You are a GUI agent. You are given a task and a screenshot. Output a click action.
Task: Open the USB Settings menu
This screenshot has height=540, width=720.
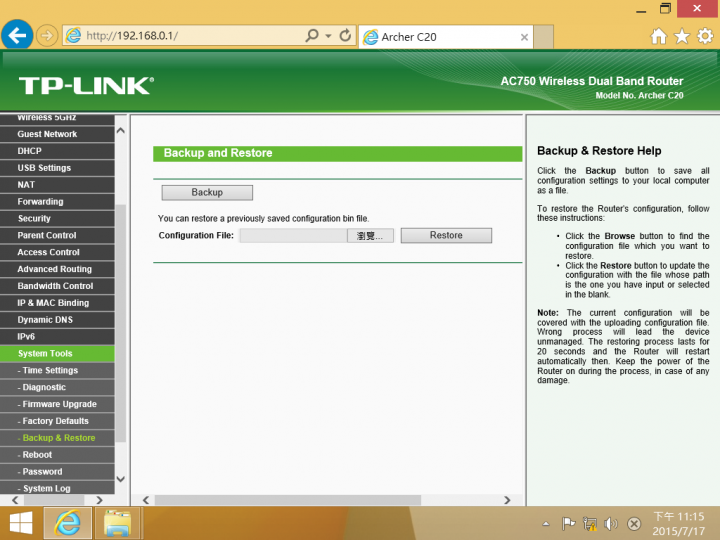pos(57,168)
